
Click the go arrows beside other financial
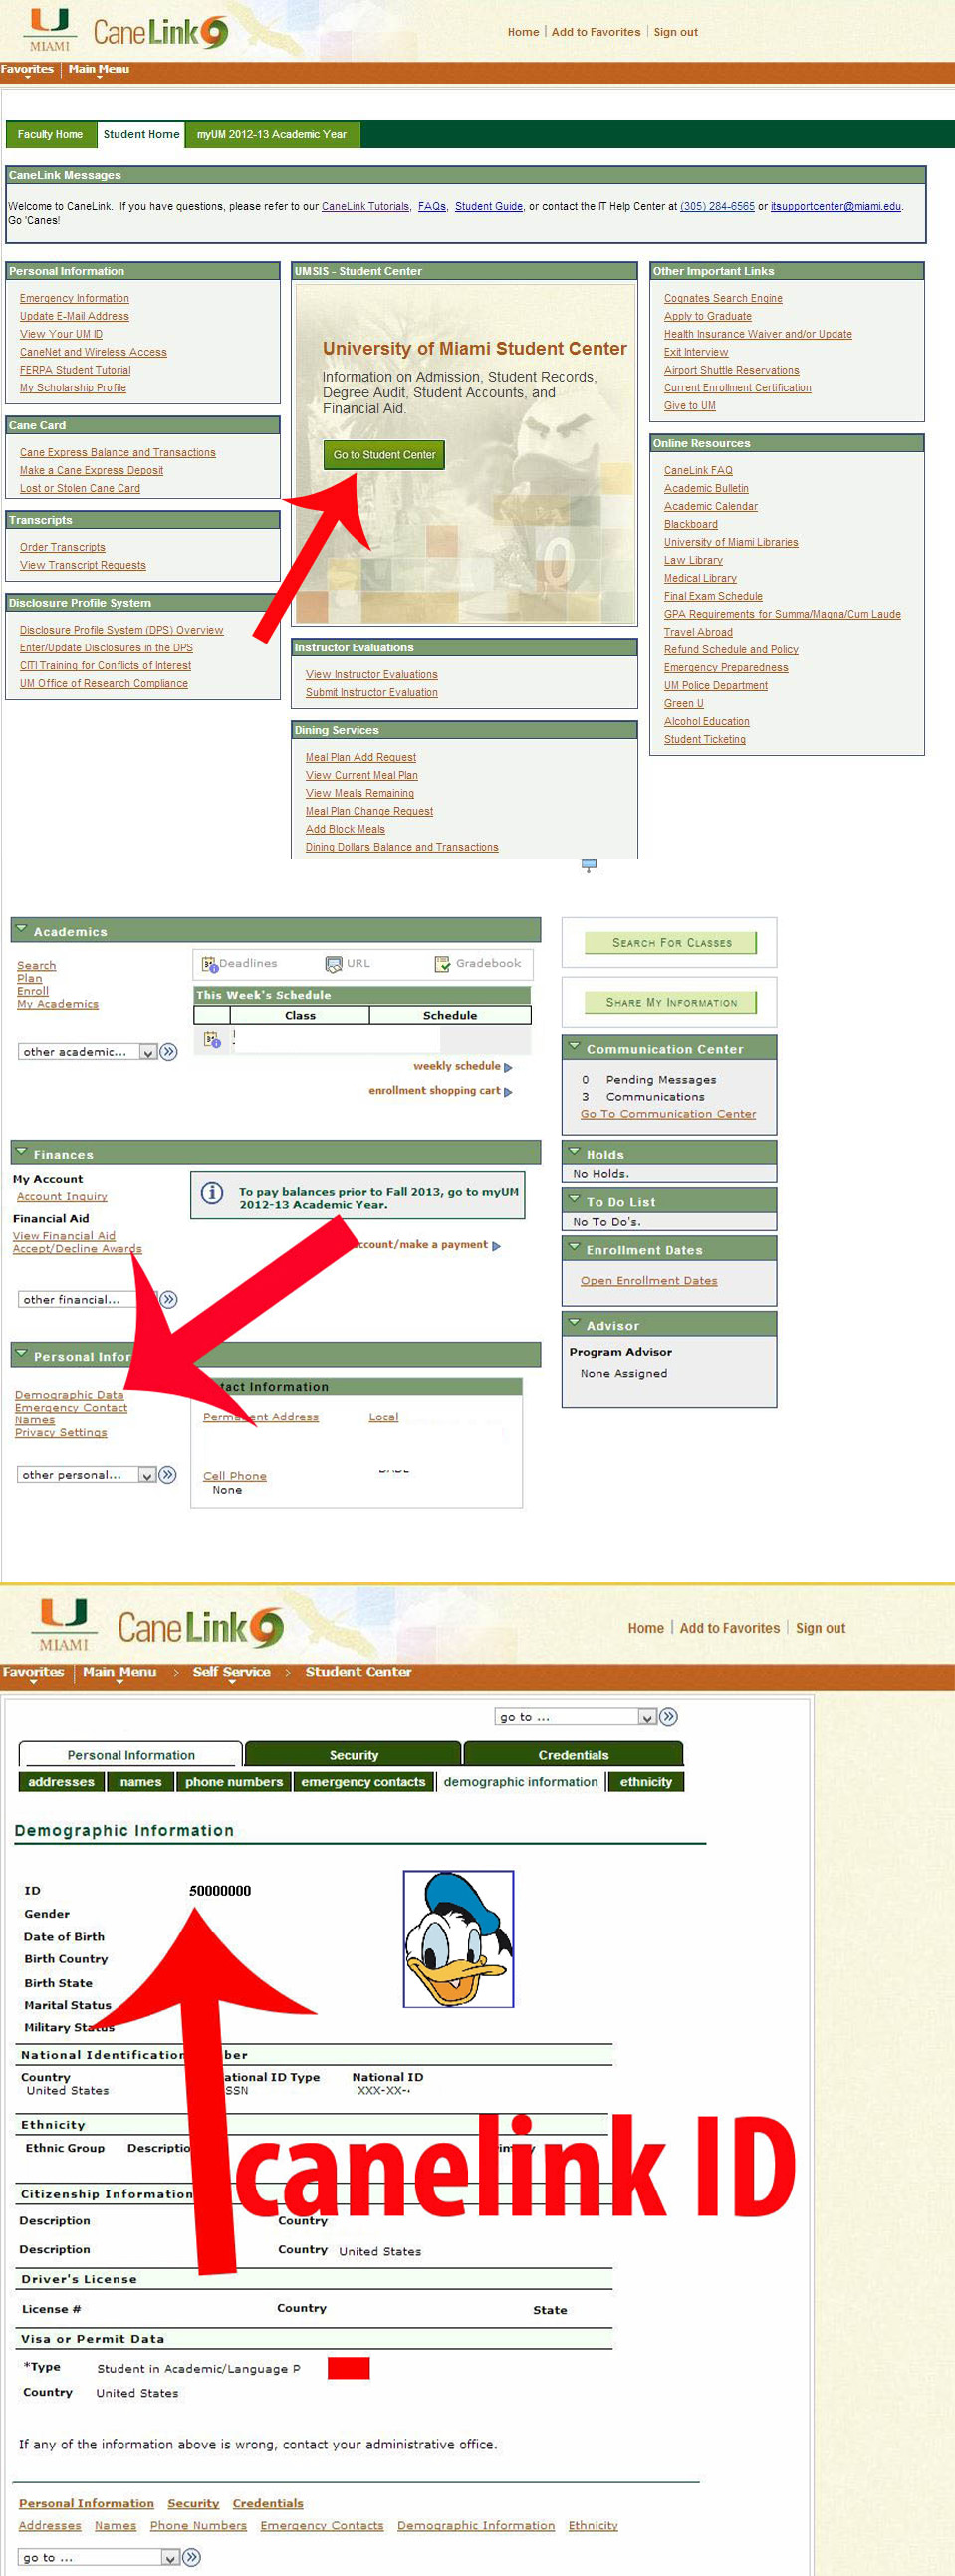[169, 1299]
